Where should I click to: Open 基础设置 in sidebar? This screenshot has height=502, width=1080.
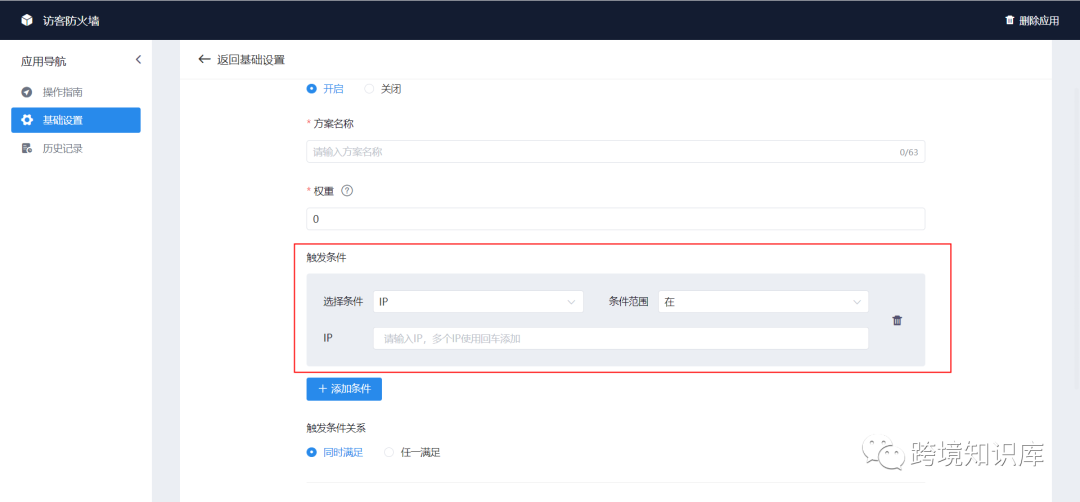click(76, 120)
